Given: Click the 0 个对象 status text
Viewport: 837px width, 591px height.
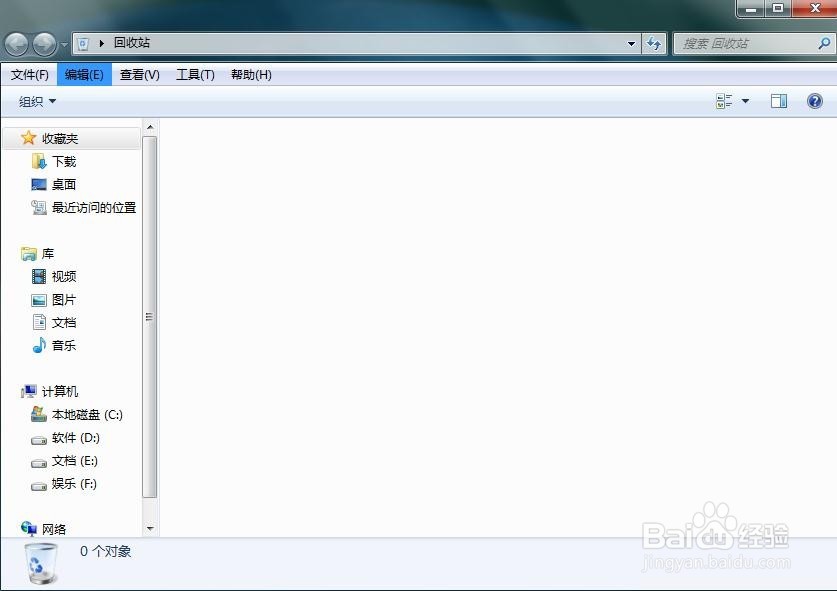Looking at the screenshot, I should (106, 551).
